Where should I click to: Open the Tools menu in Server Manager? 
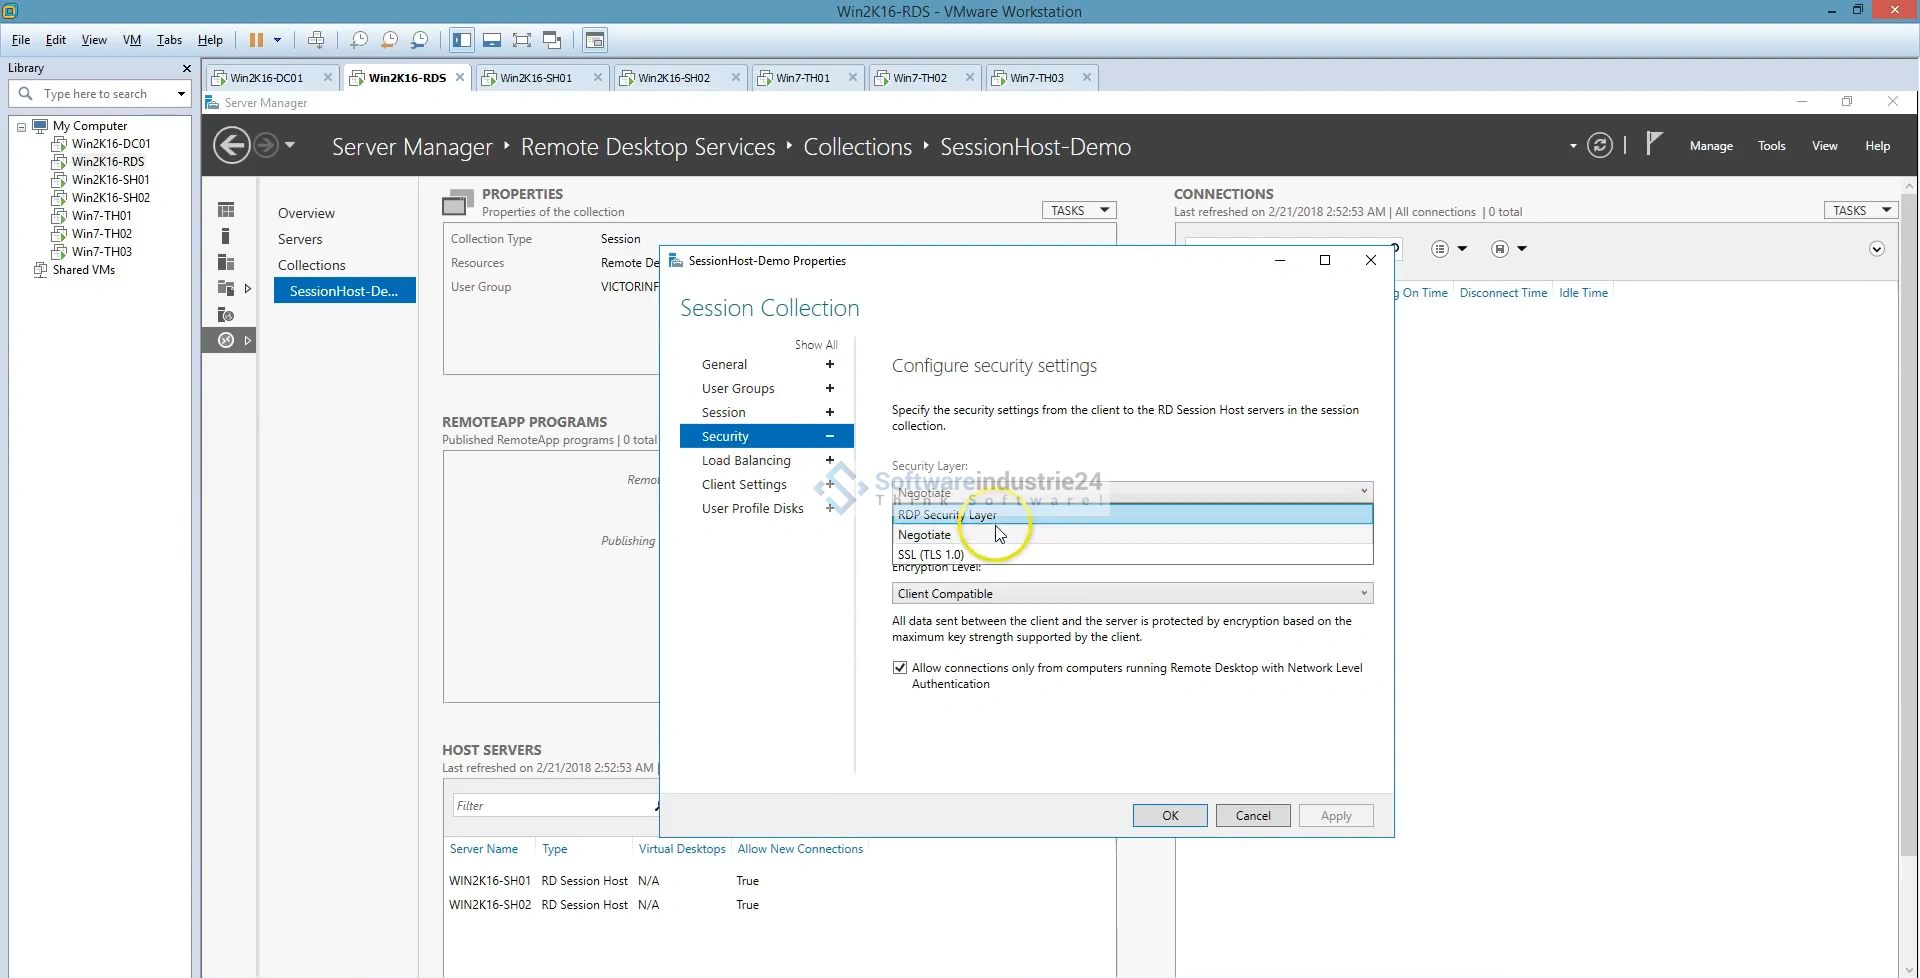point(1771,146)
